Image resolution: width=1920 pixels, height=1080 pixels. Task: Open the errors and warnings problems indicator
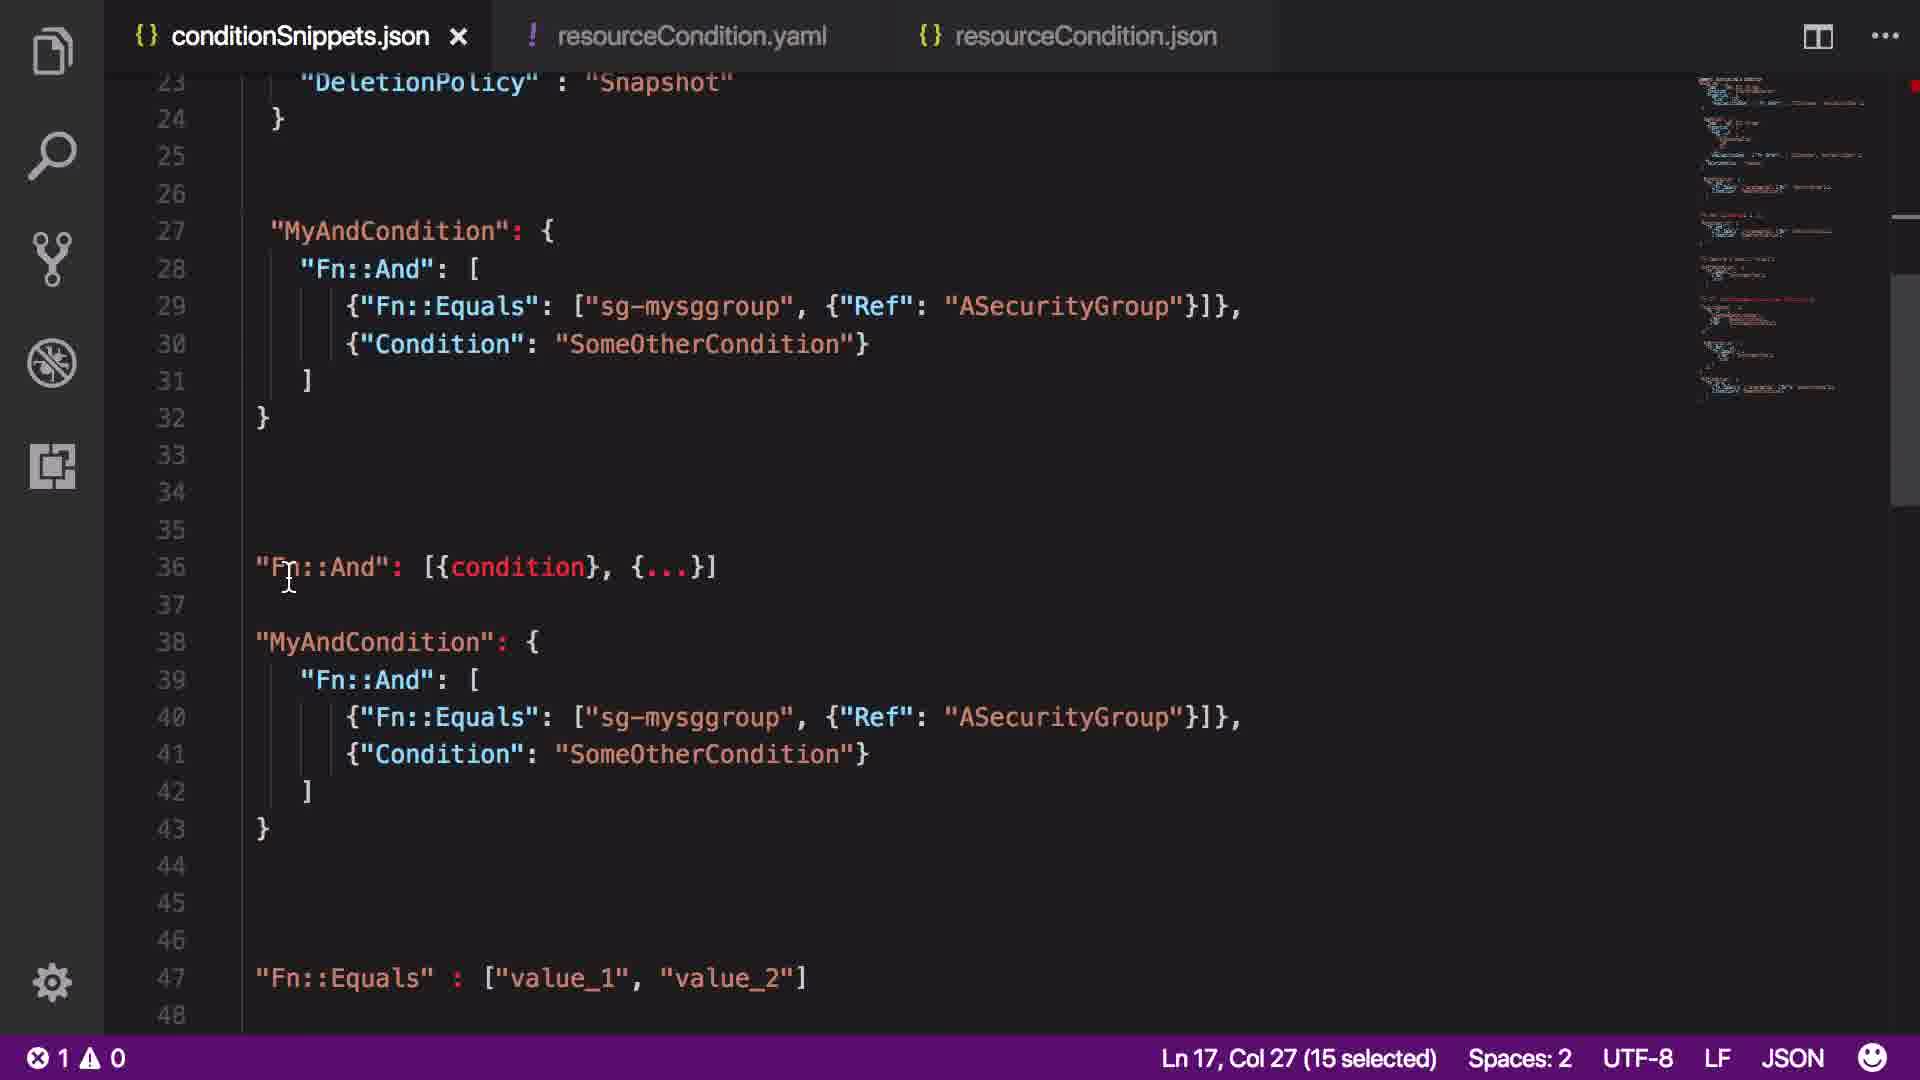coord(76,1058)
